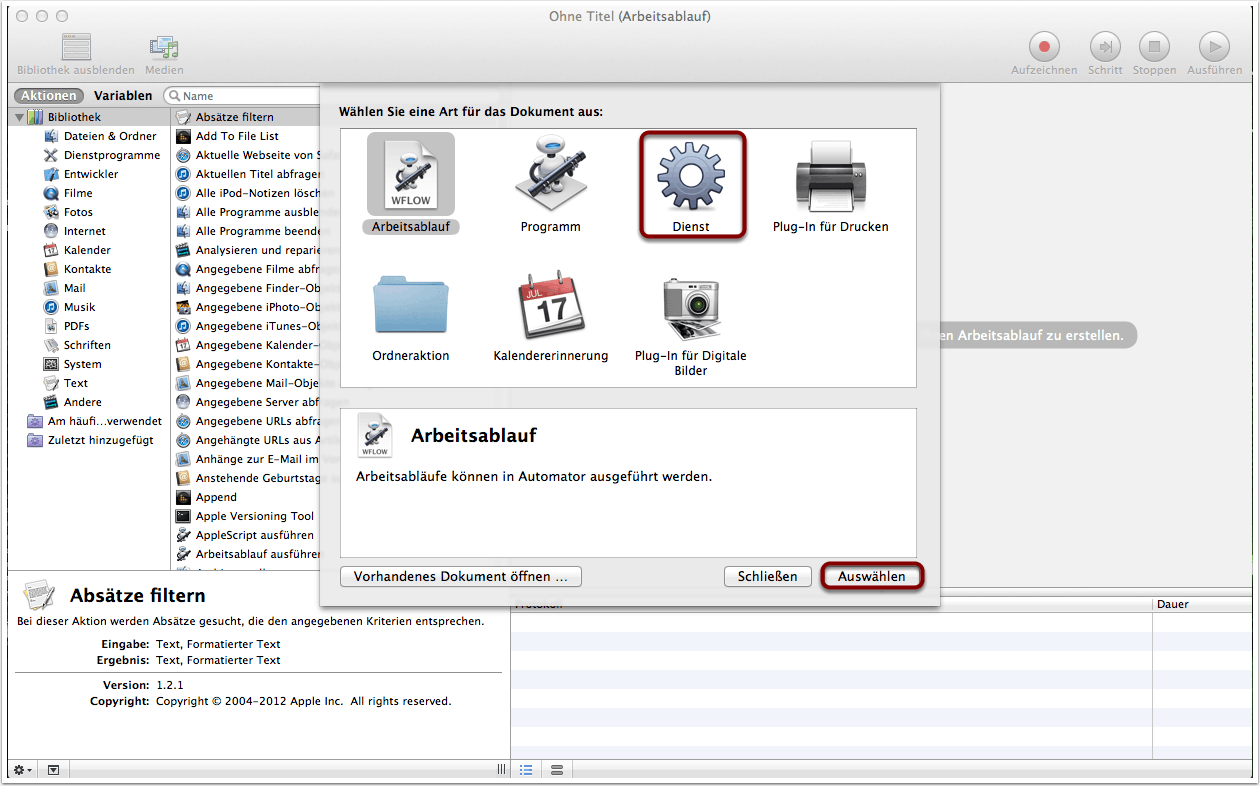Select the Mail category
Viewport: 1260px width, 786px height.
coord(75,288)
